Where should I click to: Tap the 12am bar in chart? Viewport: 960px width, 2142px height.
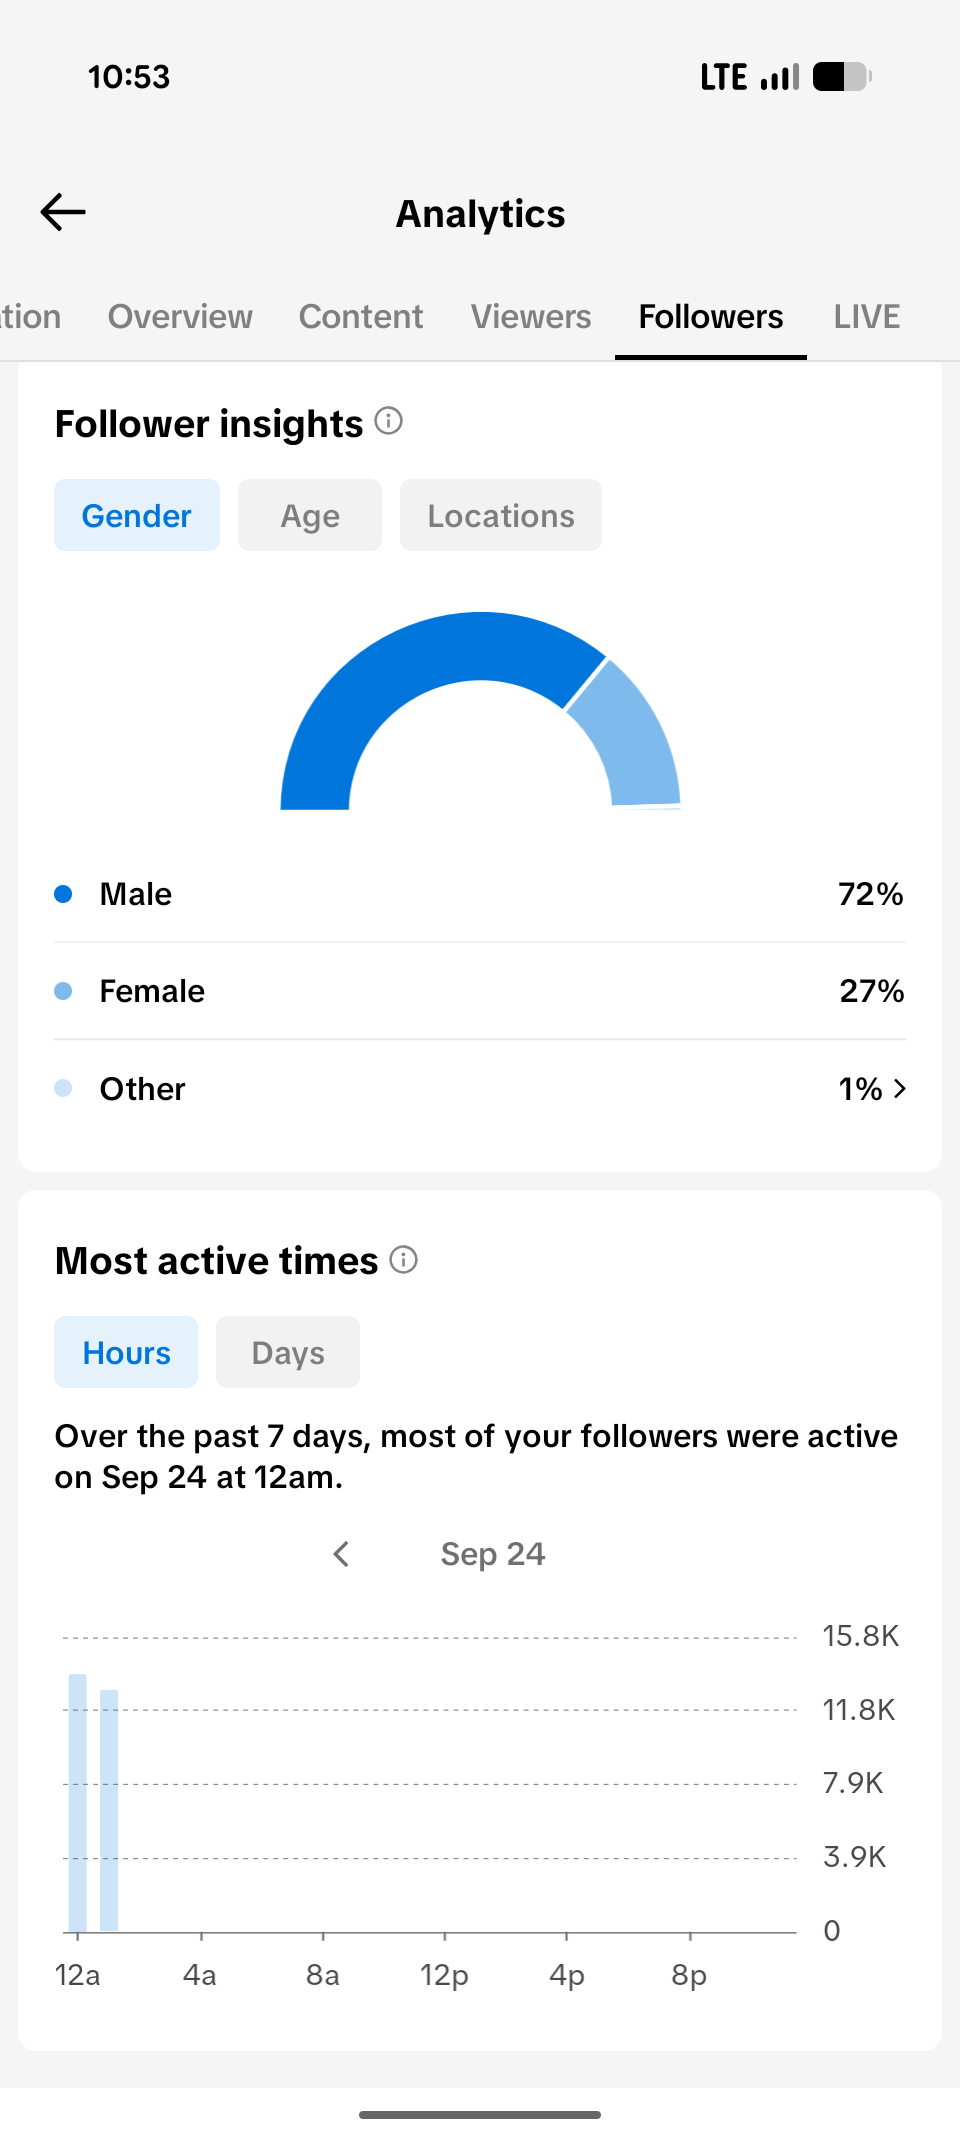click(x=78, y=1802)
